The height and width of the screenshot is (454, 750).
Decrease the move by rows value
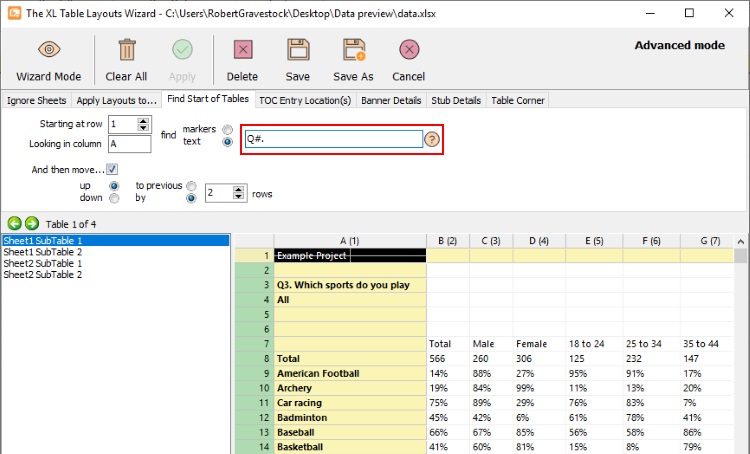pyautogui.click(x=239, y=196)
